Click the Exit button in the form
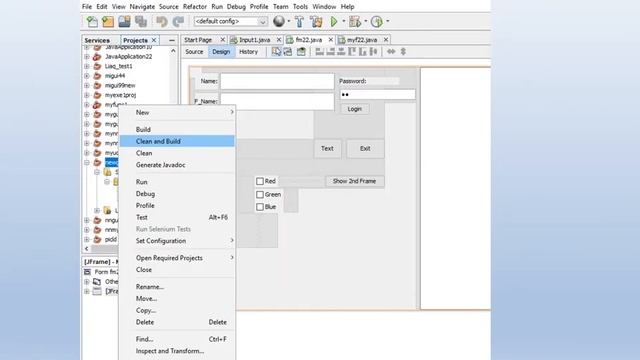Viewport: 640px width, 360px height. tap(365, 149)
